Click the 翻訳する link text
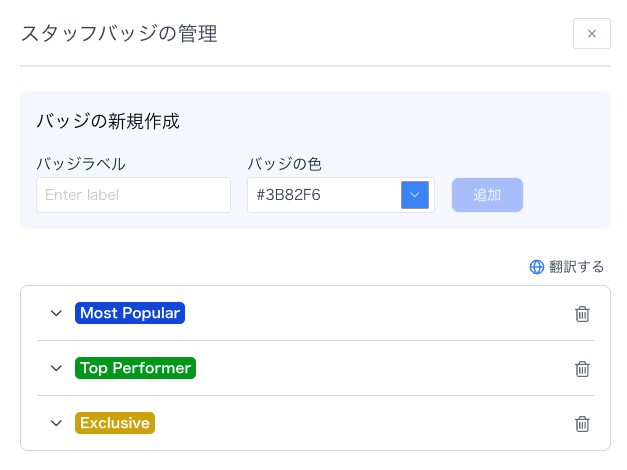Screen dimensions: 627x470 tap(577, 267)
